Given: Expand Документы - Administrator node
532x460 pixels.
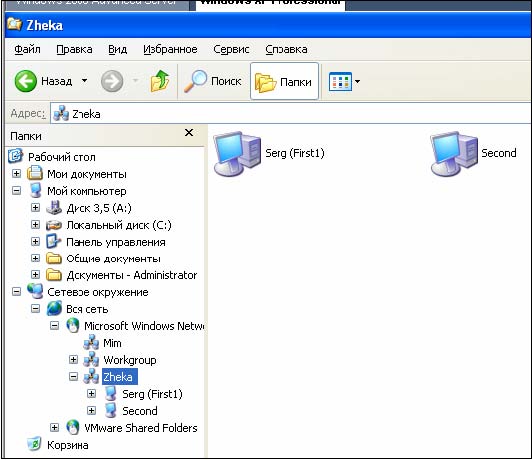Looking at the screenshot, I should (35, 274).
